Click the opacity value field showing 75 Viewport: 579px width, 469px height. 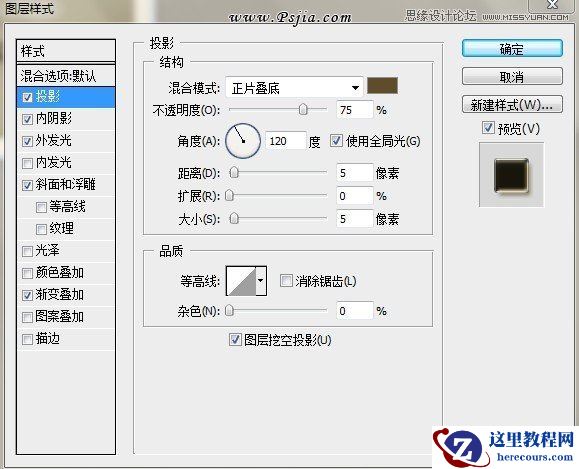[x=354, y=110]
